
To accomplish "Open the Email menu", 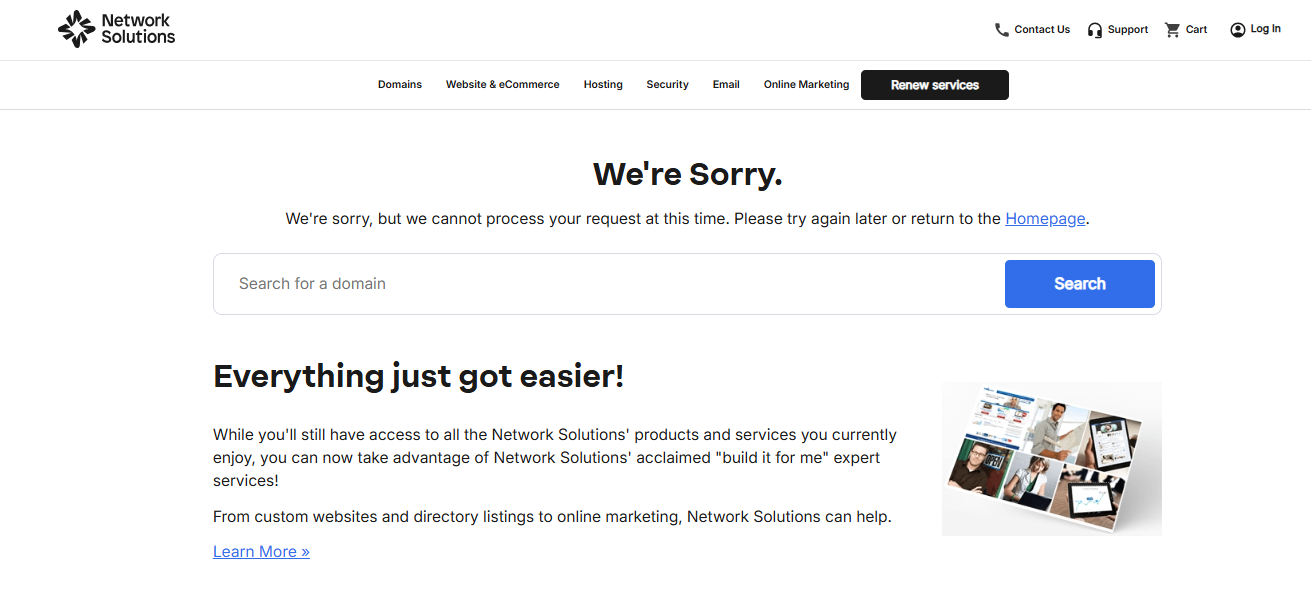I will coord(726,84).
